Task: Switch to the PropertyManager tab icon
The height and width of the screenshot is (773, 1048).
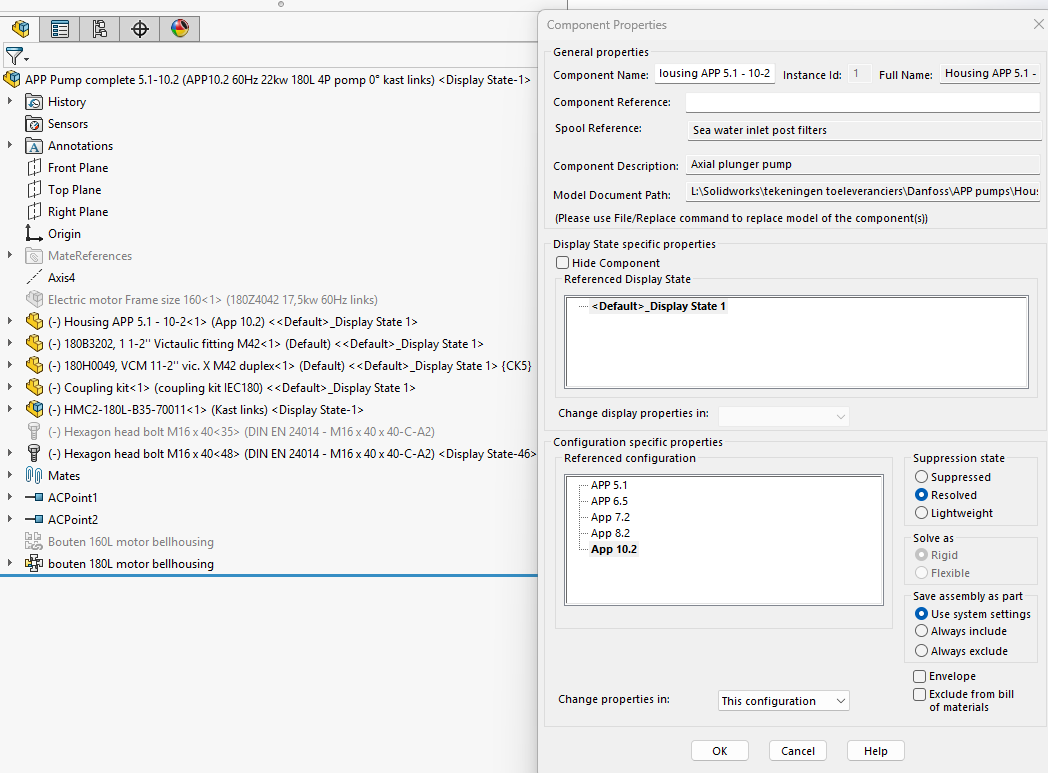Action: [60, 29]
